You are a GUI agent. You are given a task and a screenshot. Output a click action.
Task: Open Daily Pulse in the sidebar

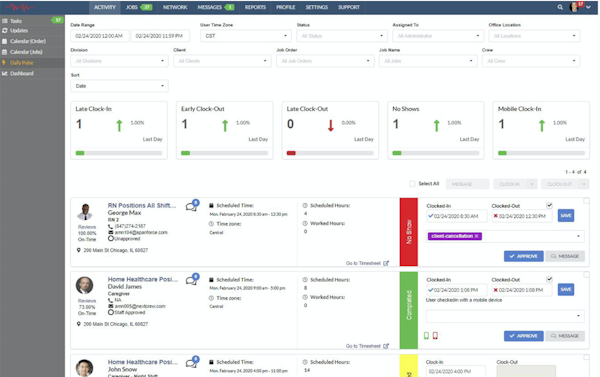(21, 63)
